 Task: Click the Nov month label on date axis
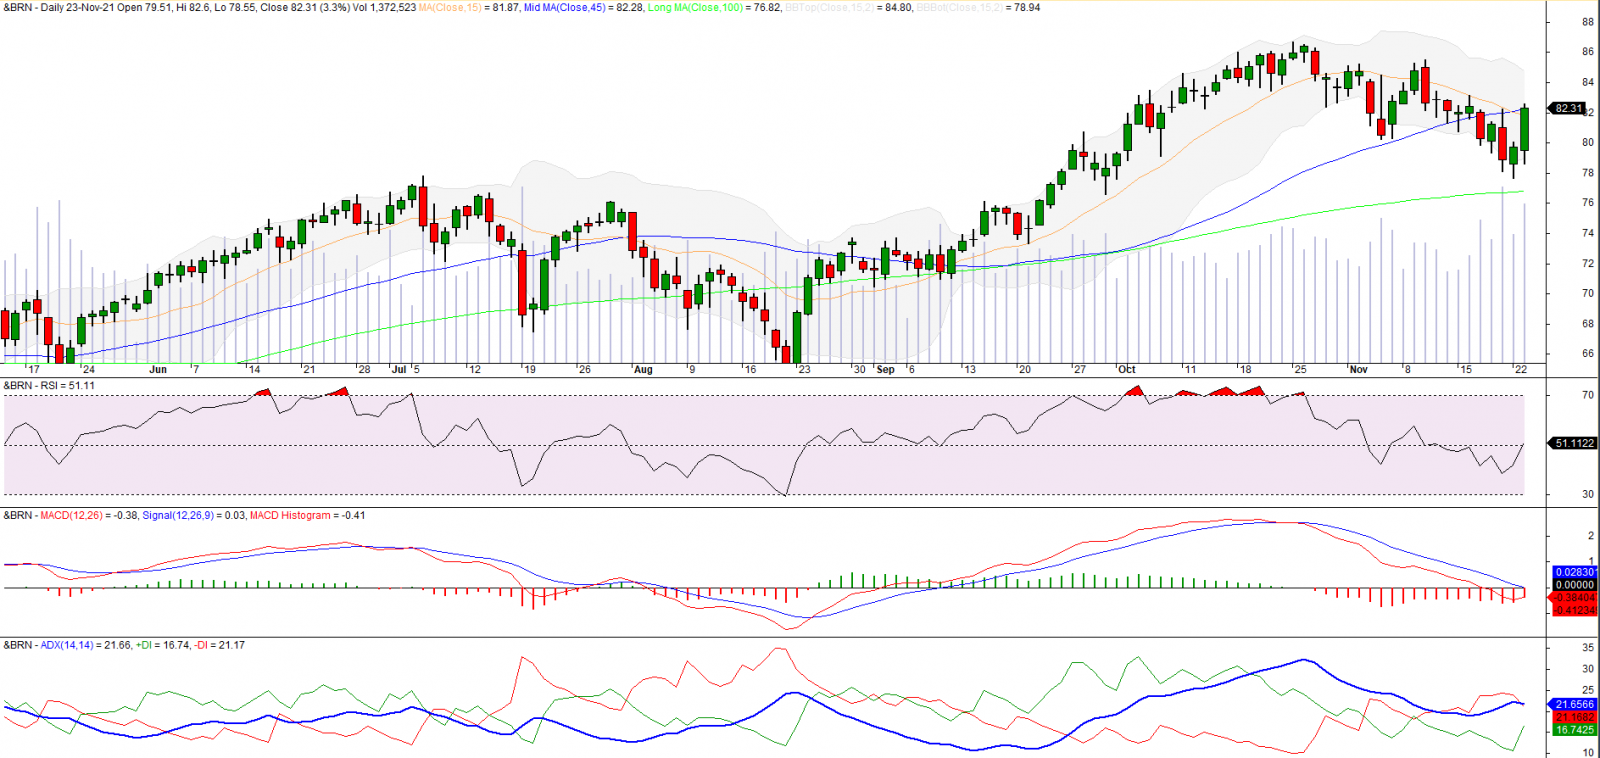coord(1358,369)
